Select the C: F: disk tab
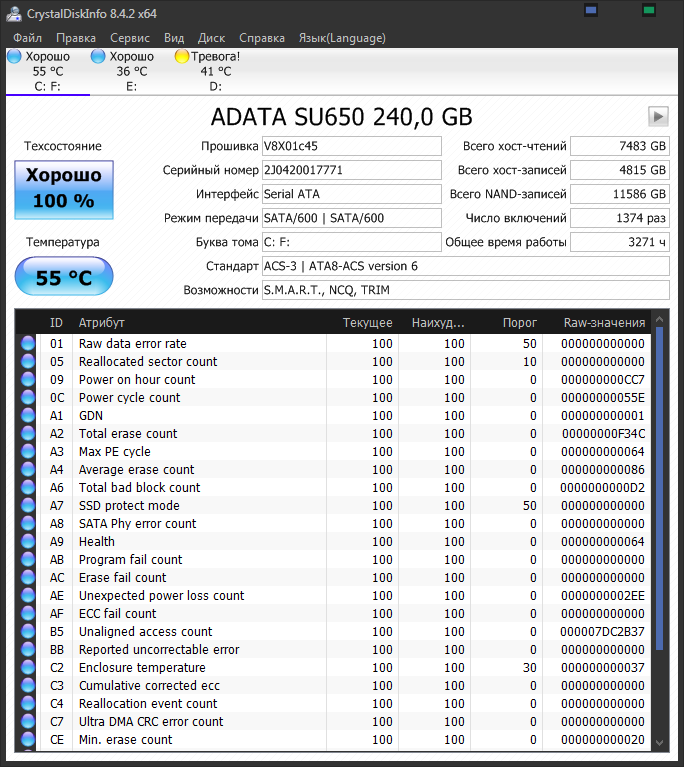The width and height of the screenshot is (684, 767). click(48, 71)
